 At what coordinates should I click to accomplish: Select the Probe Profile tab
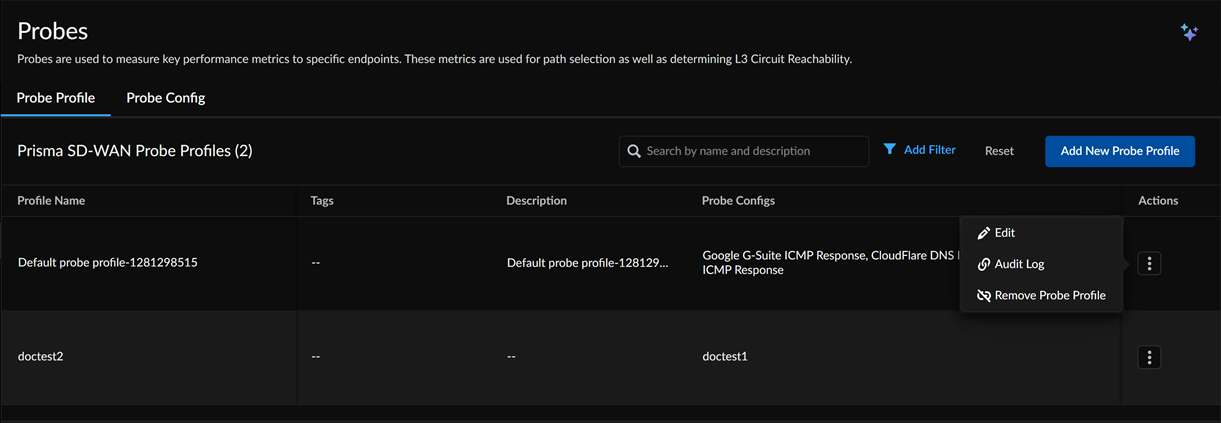point(56,98)
